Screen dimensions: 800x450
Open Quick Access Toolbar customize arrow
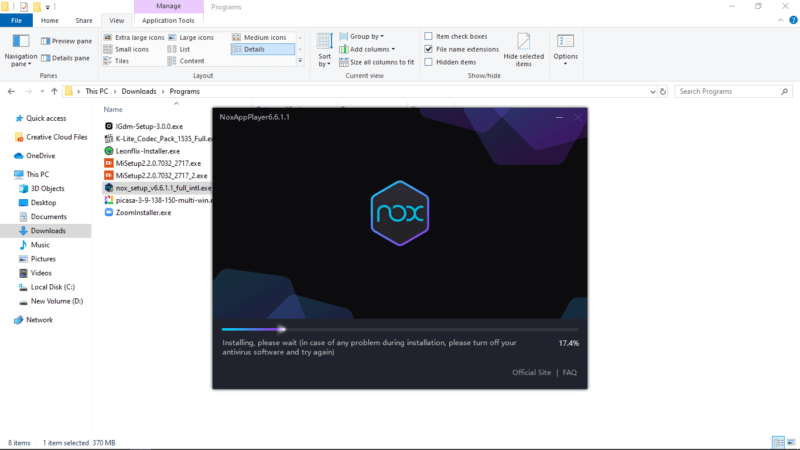click(x=47, y=7)
